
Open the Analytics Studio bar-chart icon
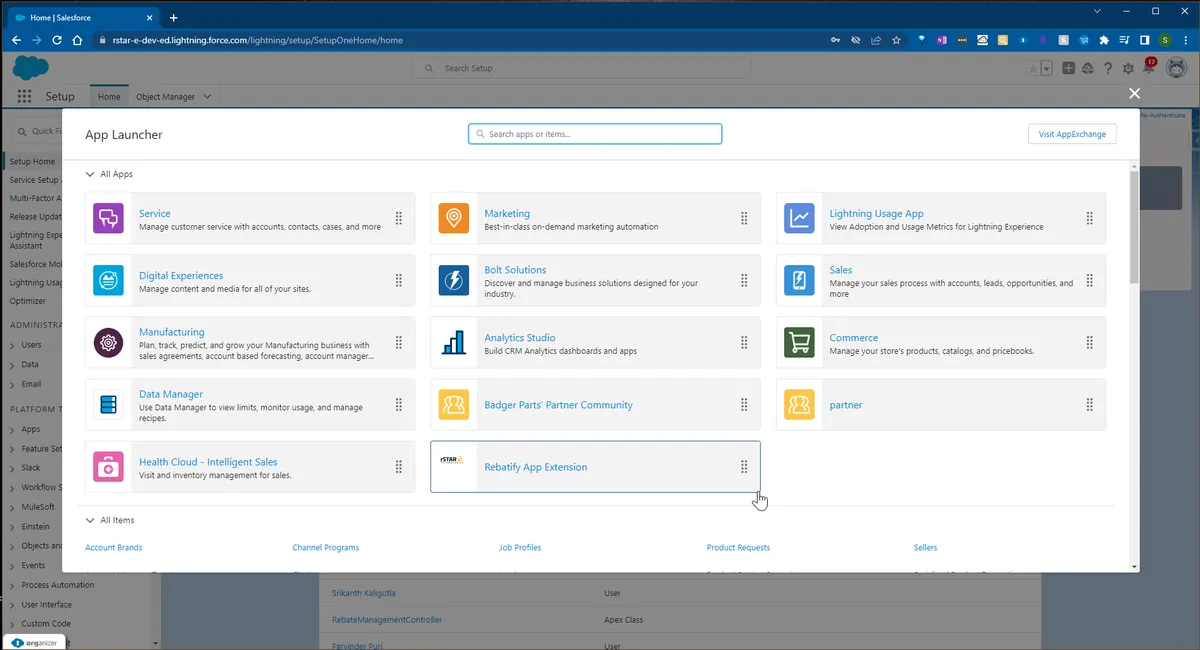click(454, 342)
